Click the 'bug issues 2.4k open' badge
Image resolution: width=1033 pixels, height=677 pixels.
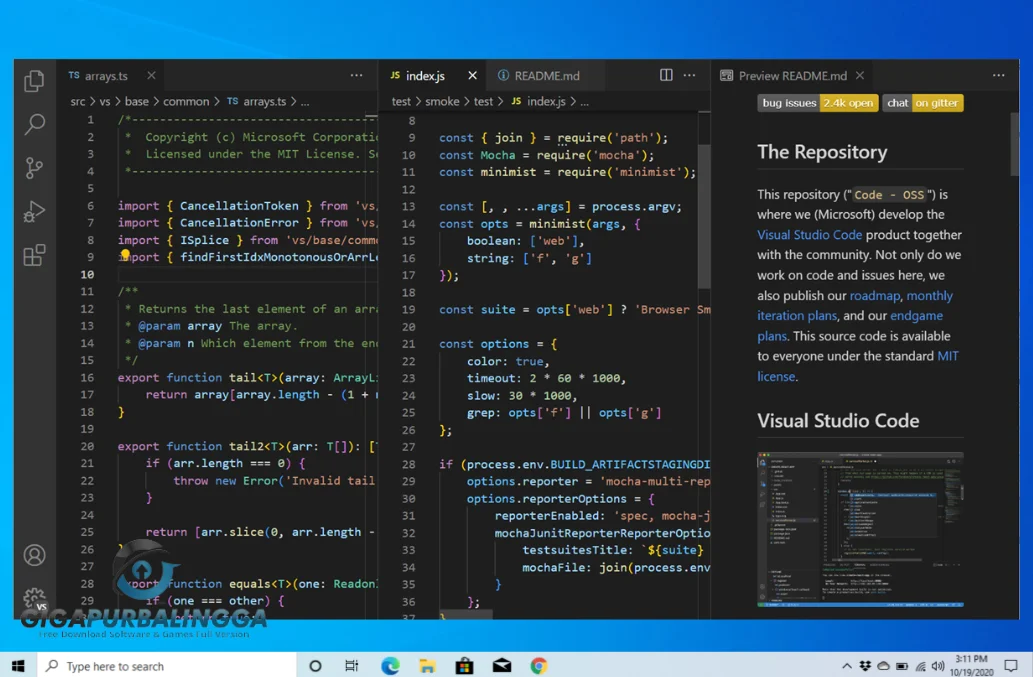click(x=817, y=103)
